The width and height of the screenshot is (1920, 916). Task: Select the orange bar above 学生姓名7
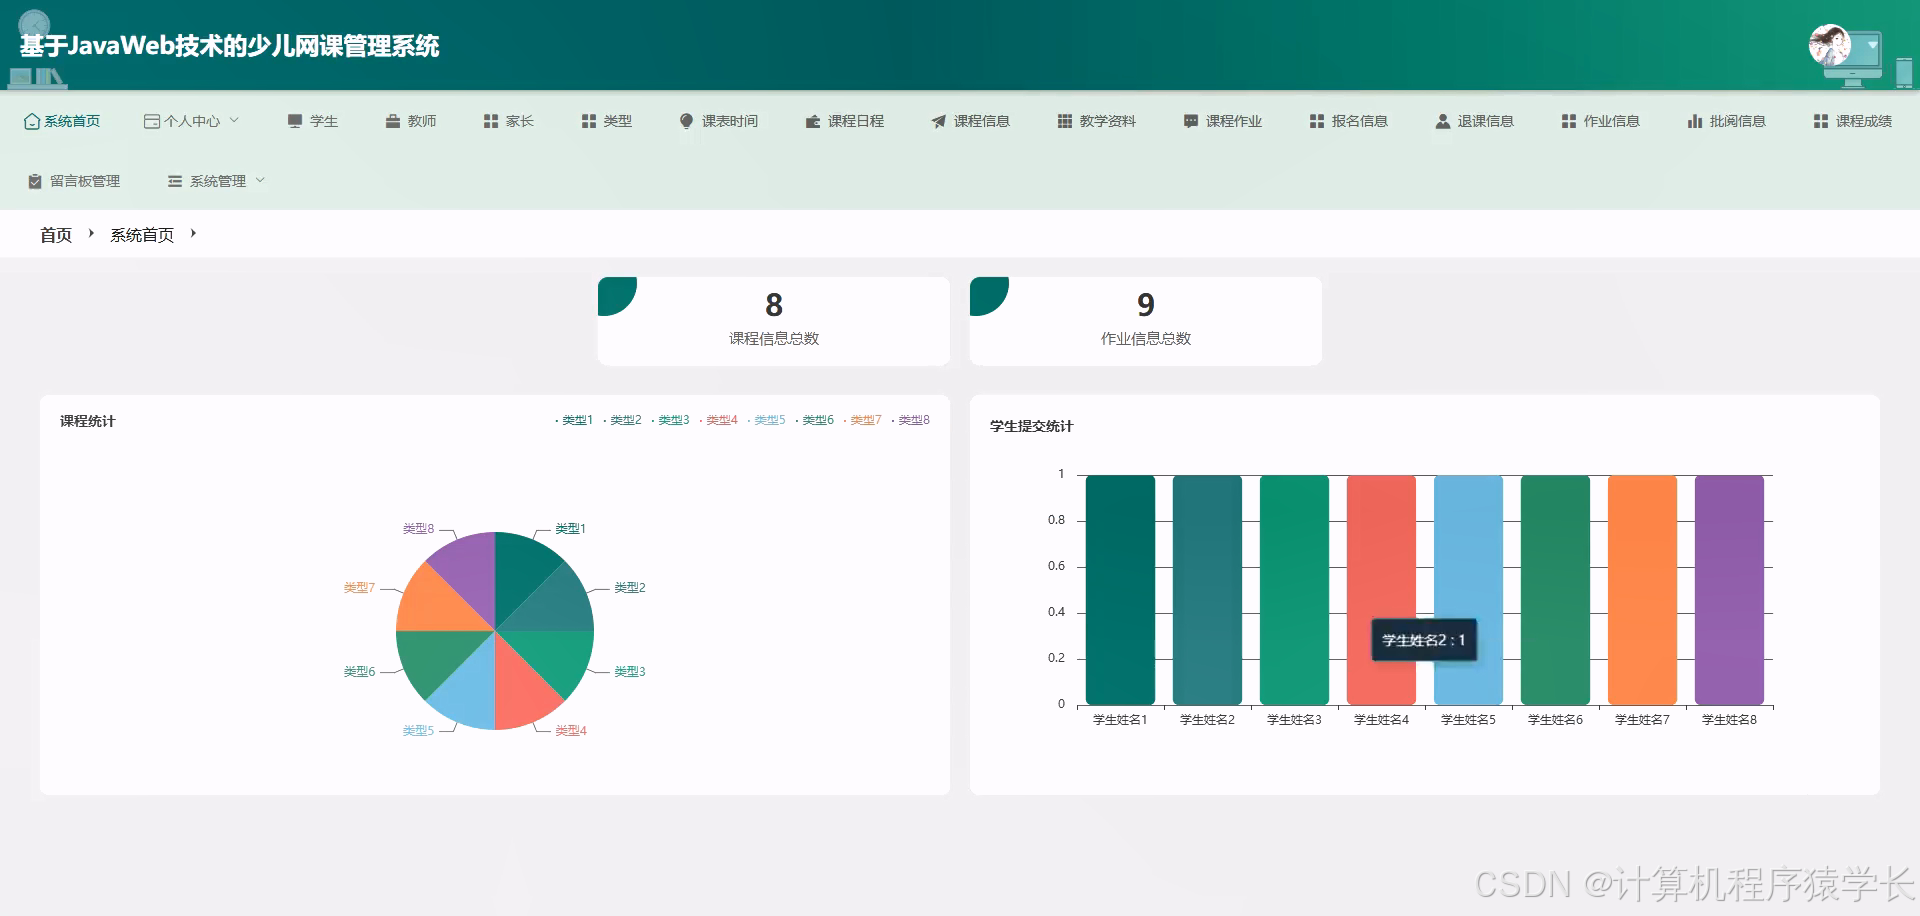(1642, 590)
